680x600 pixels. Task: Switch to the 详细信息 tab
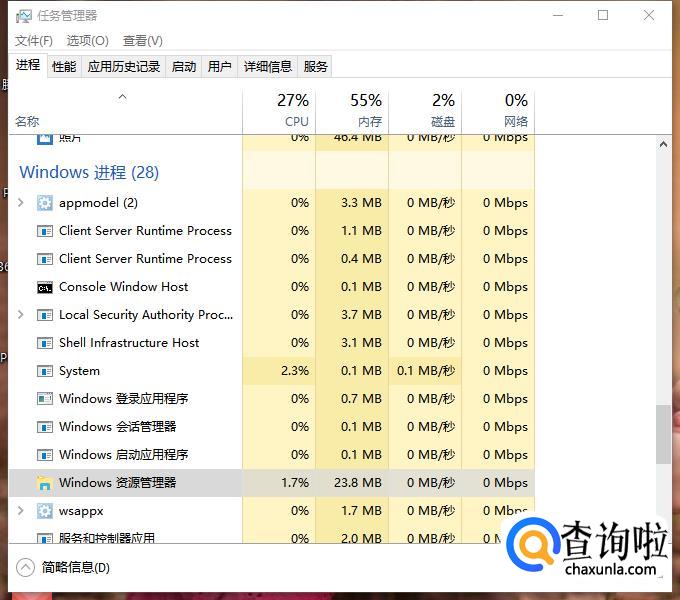268,67
